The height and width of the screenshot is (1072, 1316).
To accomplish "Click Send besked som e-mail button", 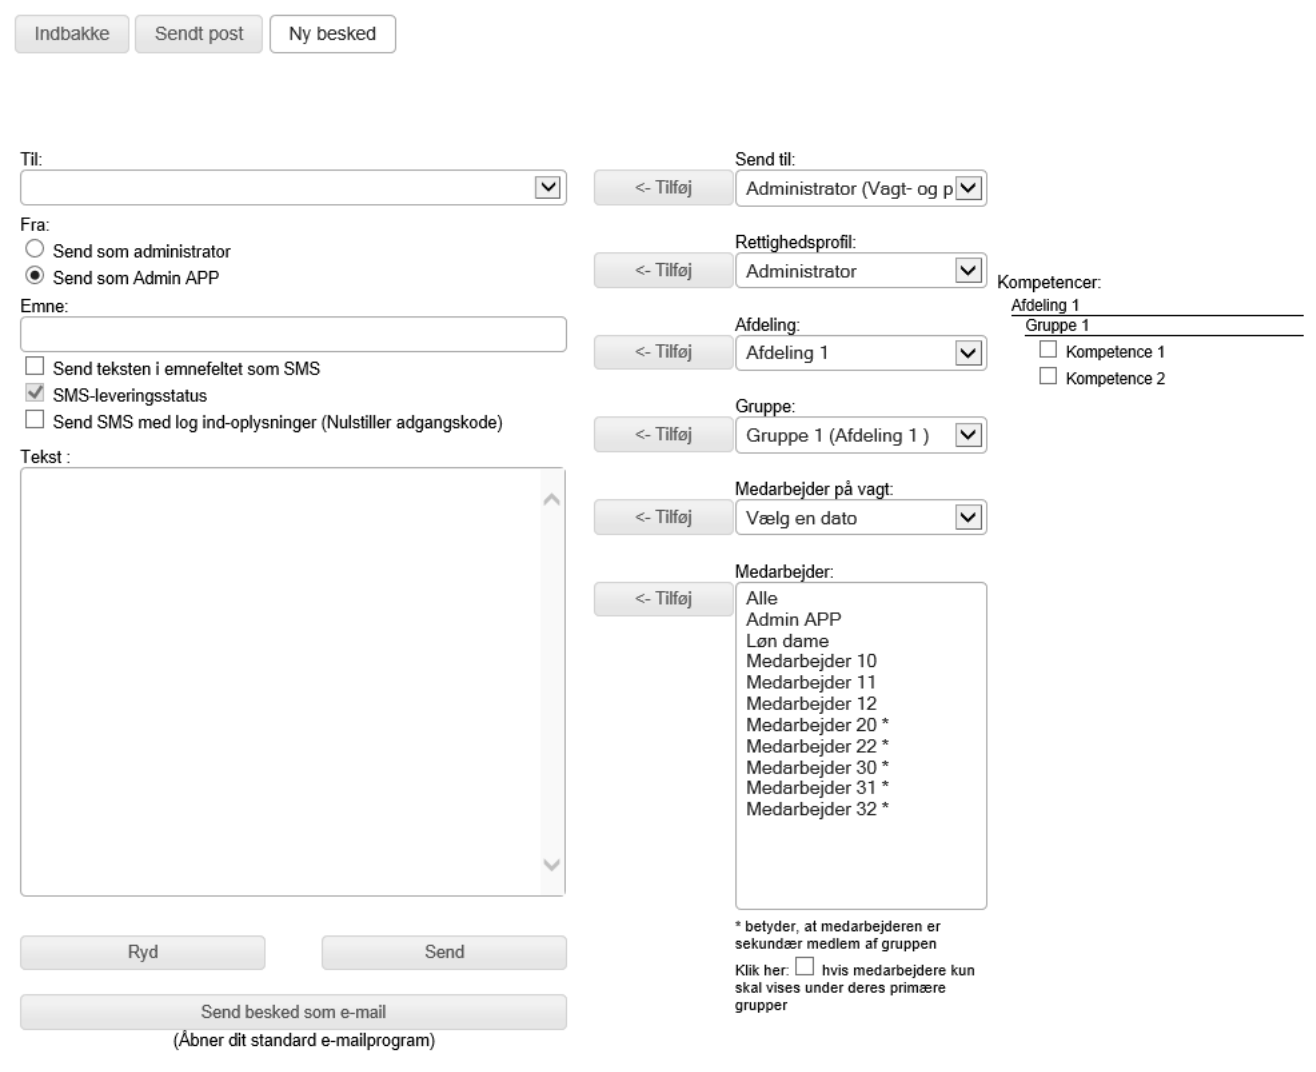I will pyautogui.click(x=293, y=1012).
